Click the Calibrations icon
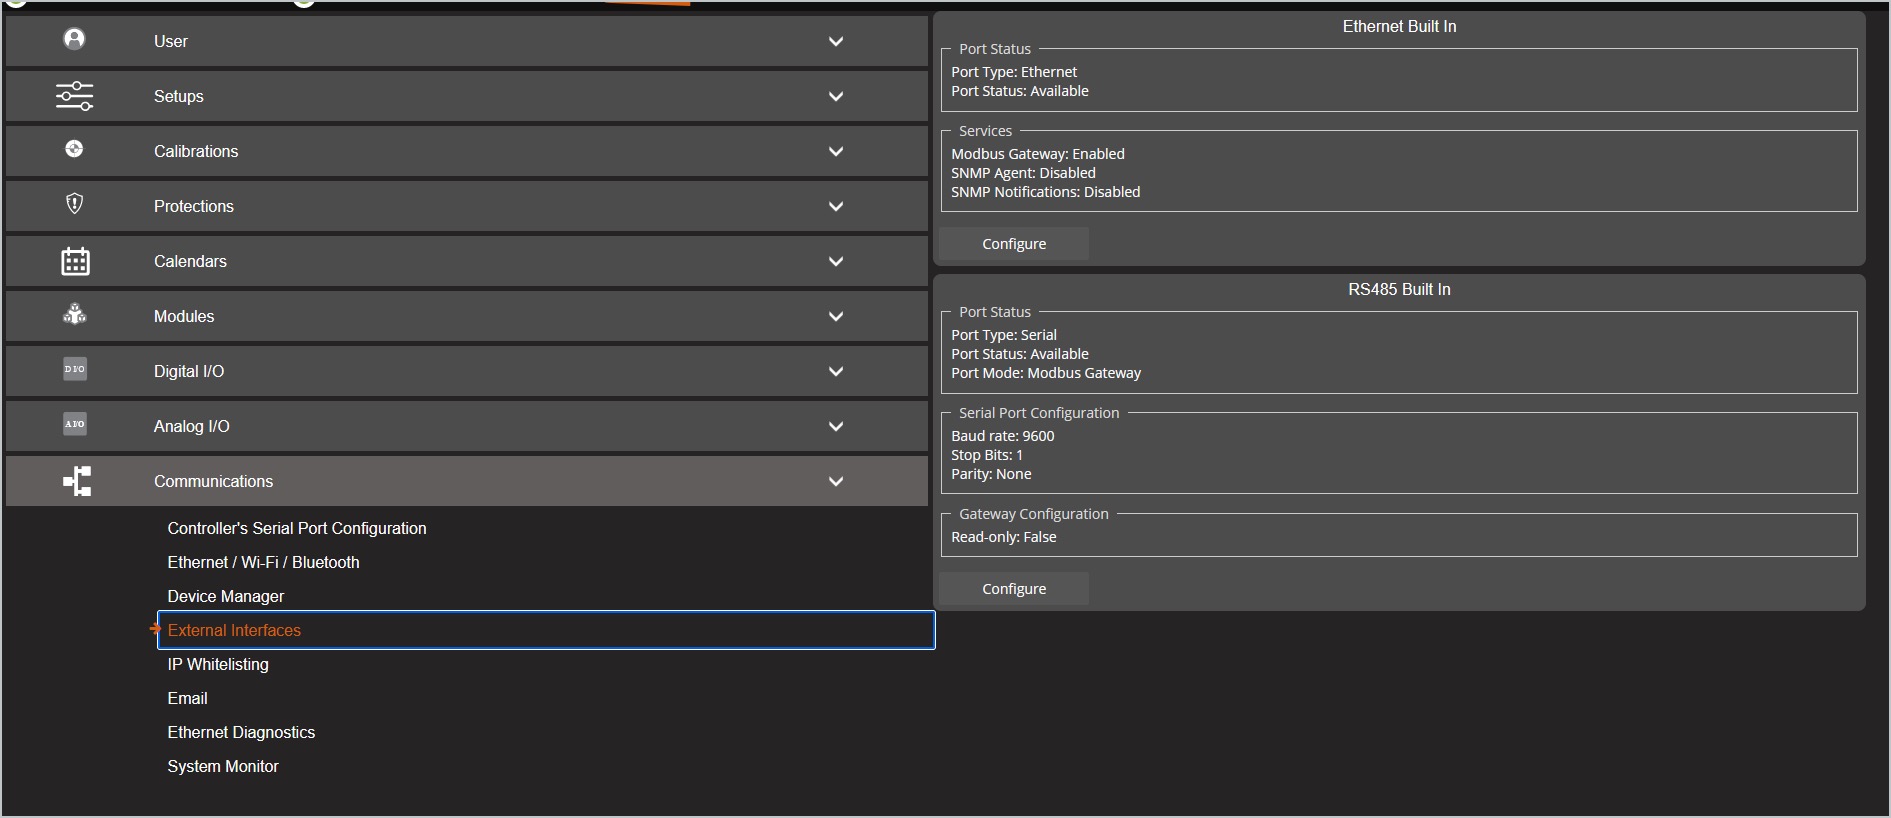The image size is (1891, 818). [74, 149]
